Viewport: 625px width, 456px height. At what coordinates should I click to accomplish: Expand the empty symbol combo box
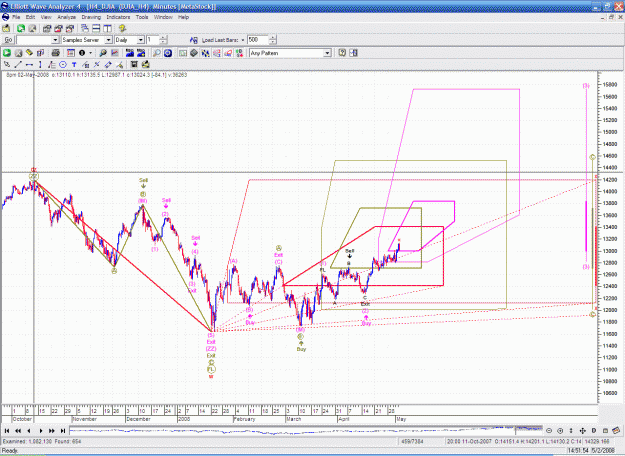55,40
